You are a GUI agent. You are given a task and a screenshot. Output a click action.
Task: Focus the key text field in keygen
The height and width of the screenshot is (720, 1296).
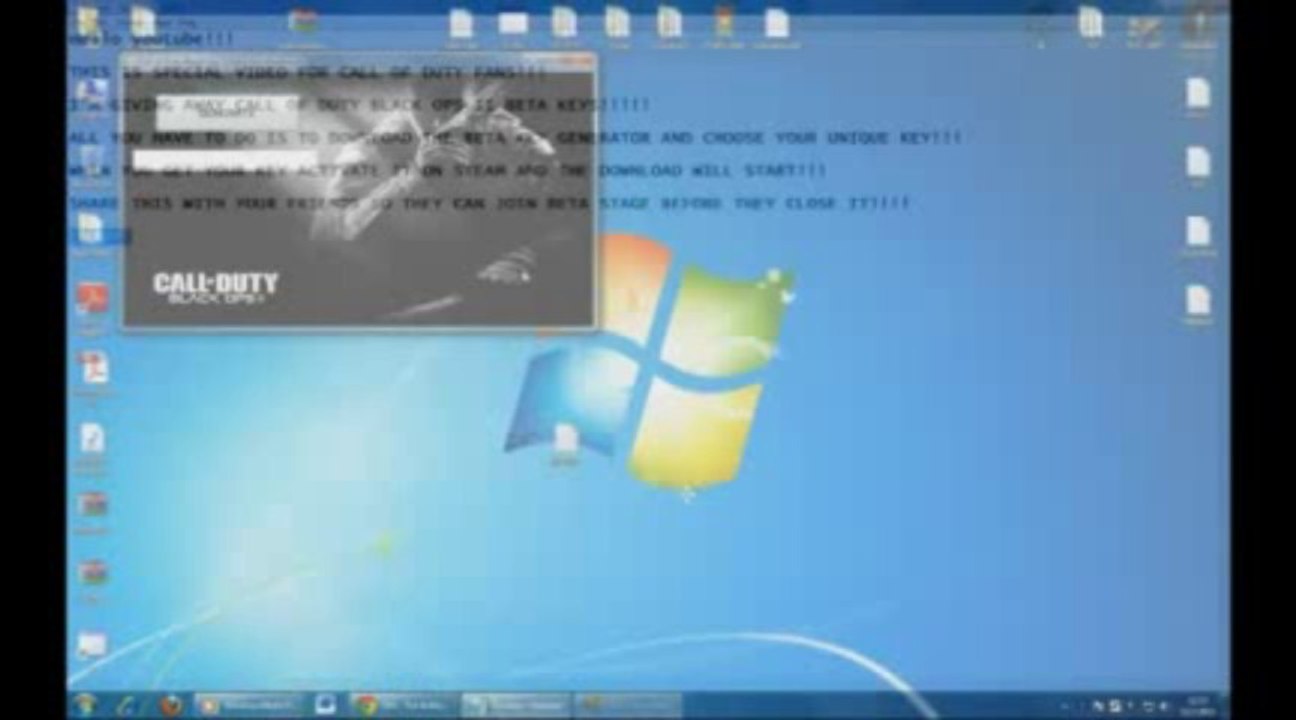pos(225,160)
